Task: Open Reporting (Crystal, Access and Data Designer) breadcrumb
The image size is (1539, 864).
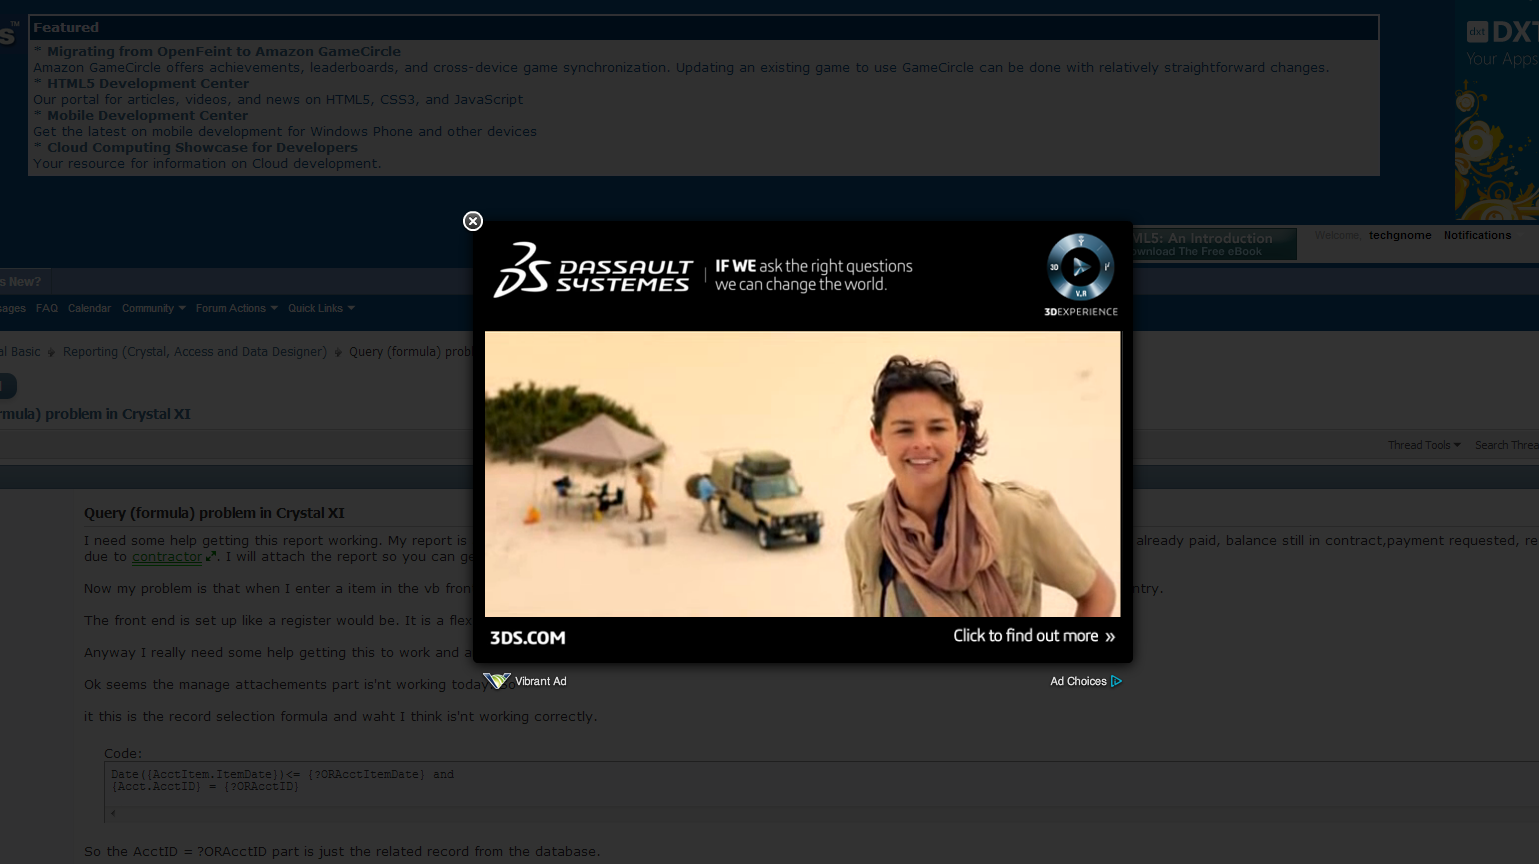Action: point(195,352)
